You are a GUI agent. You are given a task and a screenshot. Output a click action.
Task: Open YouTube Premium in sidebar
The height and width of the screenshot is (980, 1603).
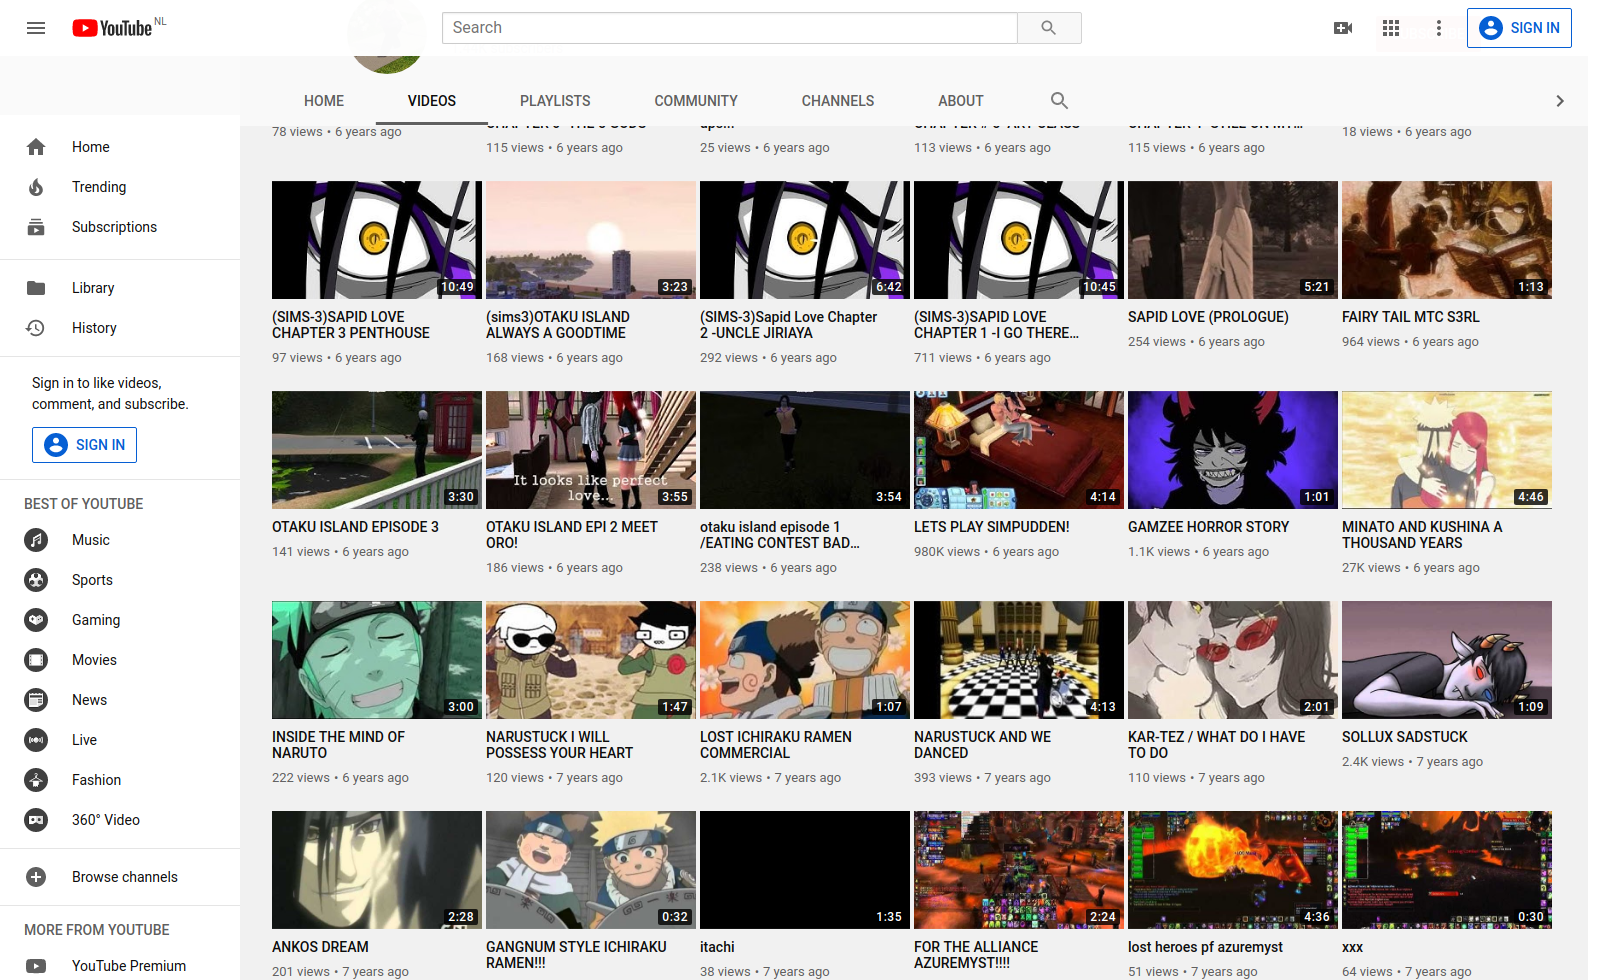(120, 966)
